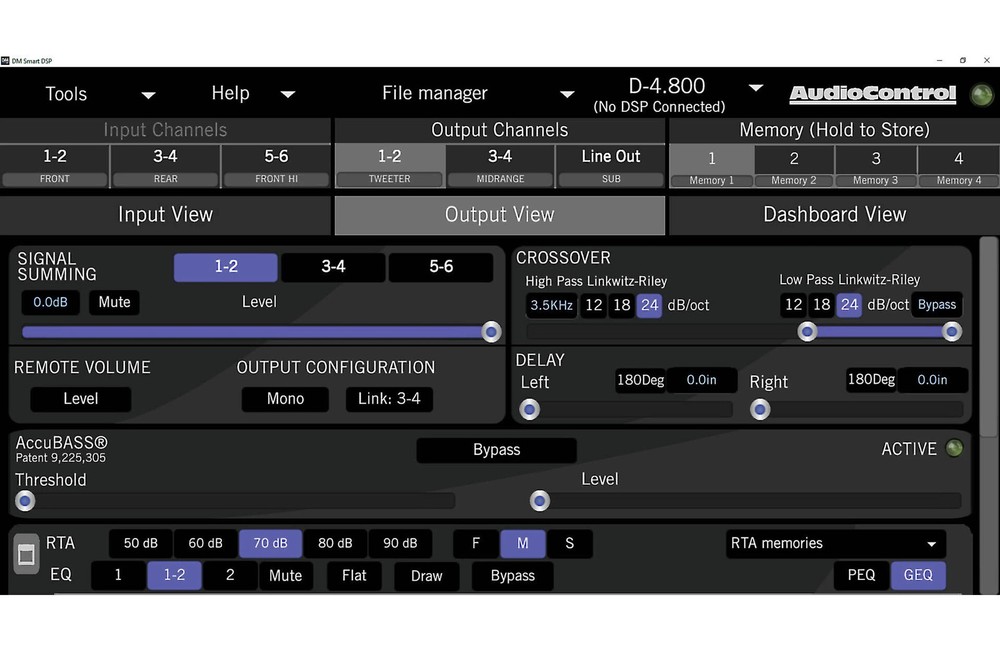Set low pass slope to 24 dB/oct
1000x650 pixels.
click(x=849, y=305)
